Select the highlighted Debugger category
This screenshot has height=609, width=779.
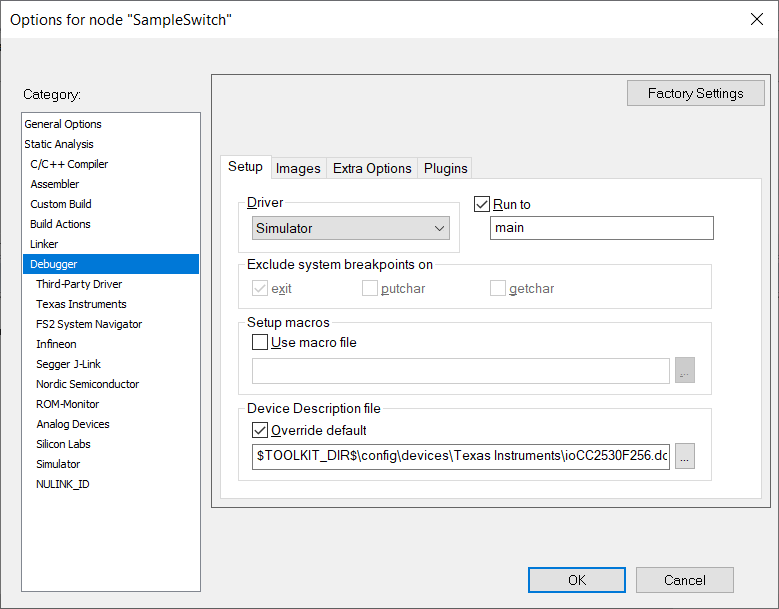[x=111, y=264]
